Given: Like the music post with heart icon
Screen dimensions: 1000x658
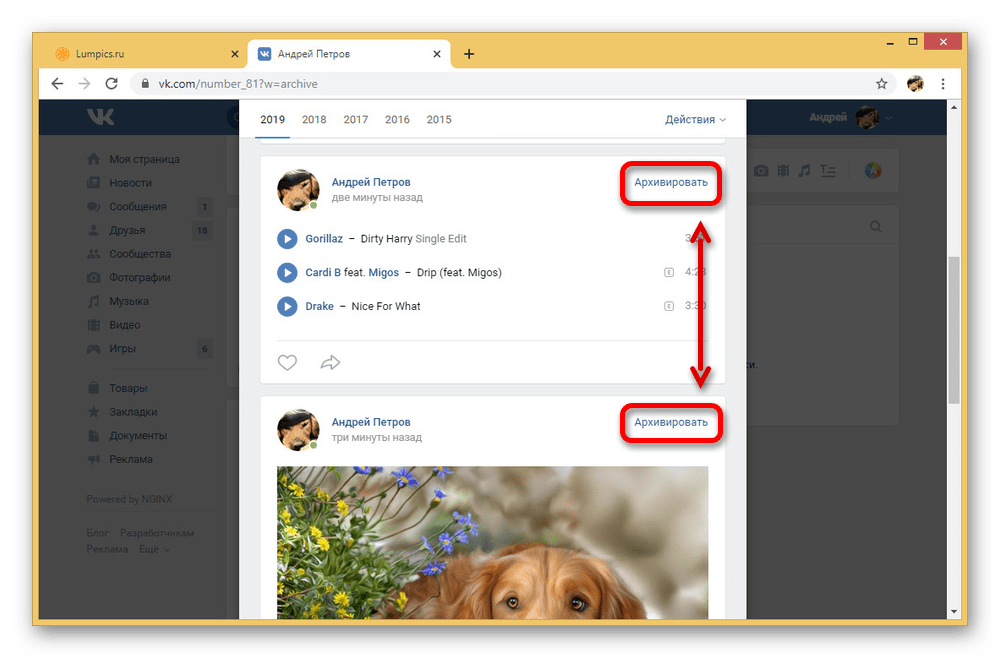Looking at the screenshot, I should pos(287,363).
